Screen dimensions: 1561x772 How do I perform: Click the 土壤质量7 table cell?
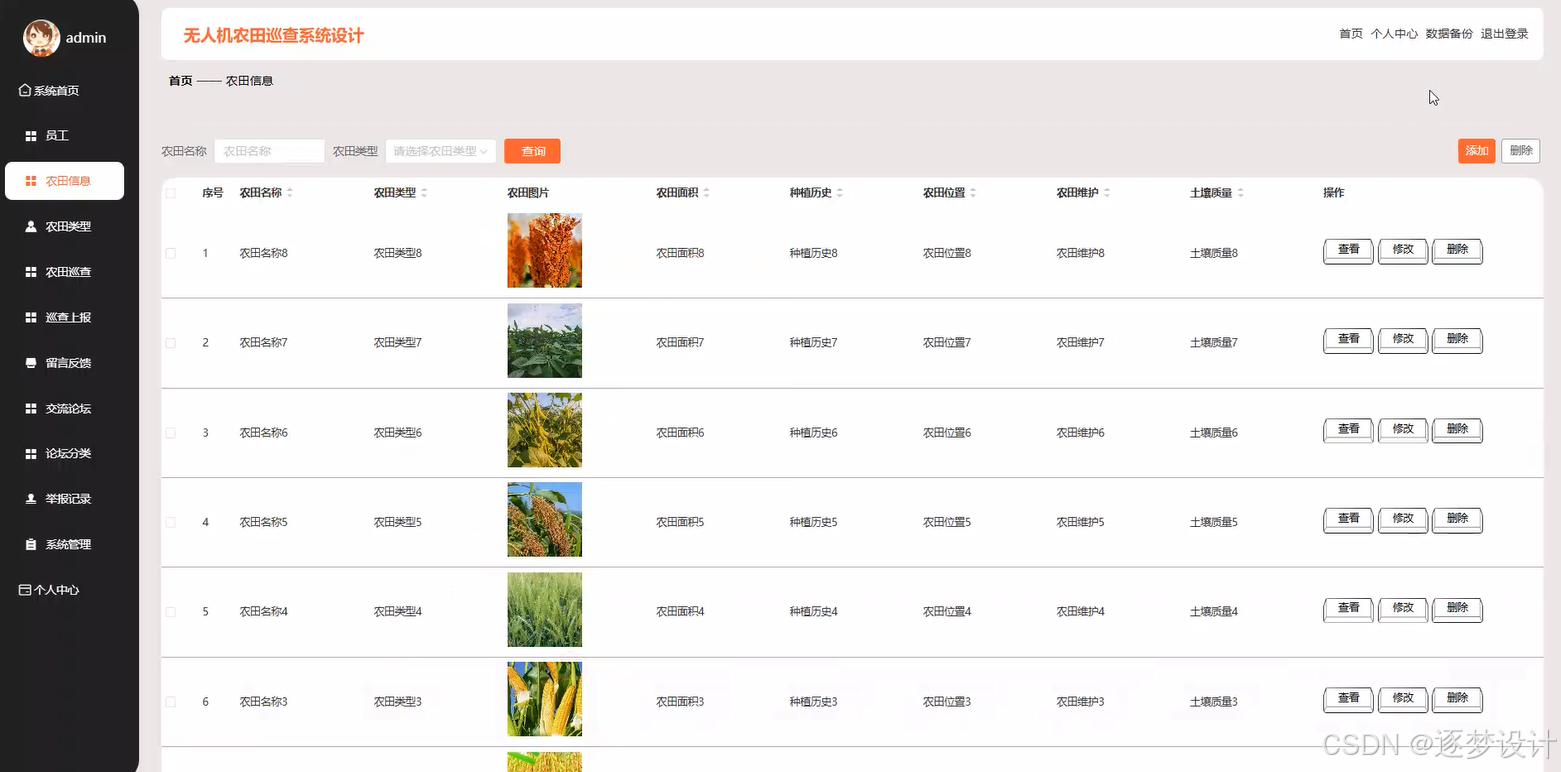tap(1214, 343)
